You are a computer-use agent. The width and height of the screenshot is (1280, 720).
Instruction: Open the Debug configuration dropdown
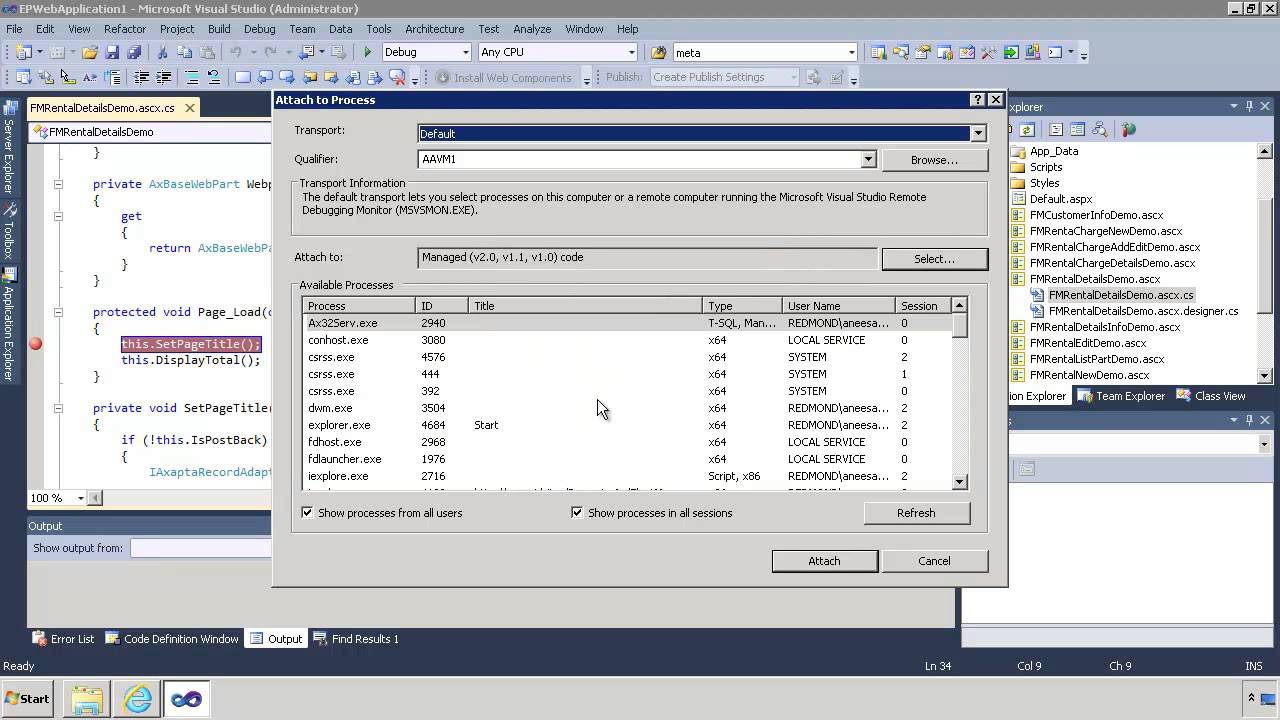tap(465, 52)
